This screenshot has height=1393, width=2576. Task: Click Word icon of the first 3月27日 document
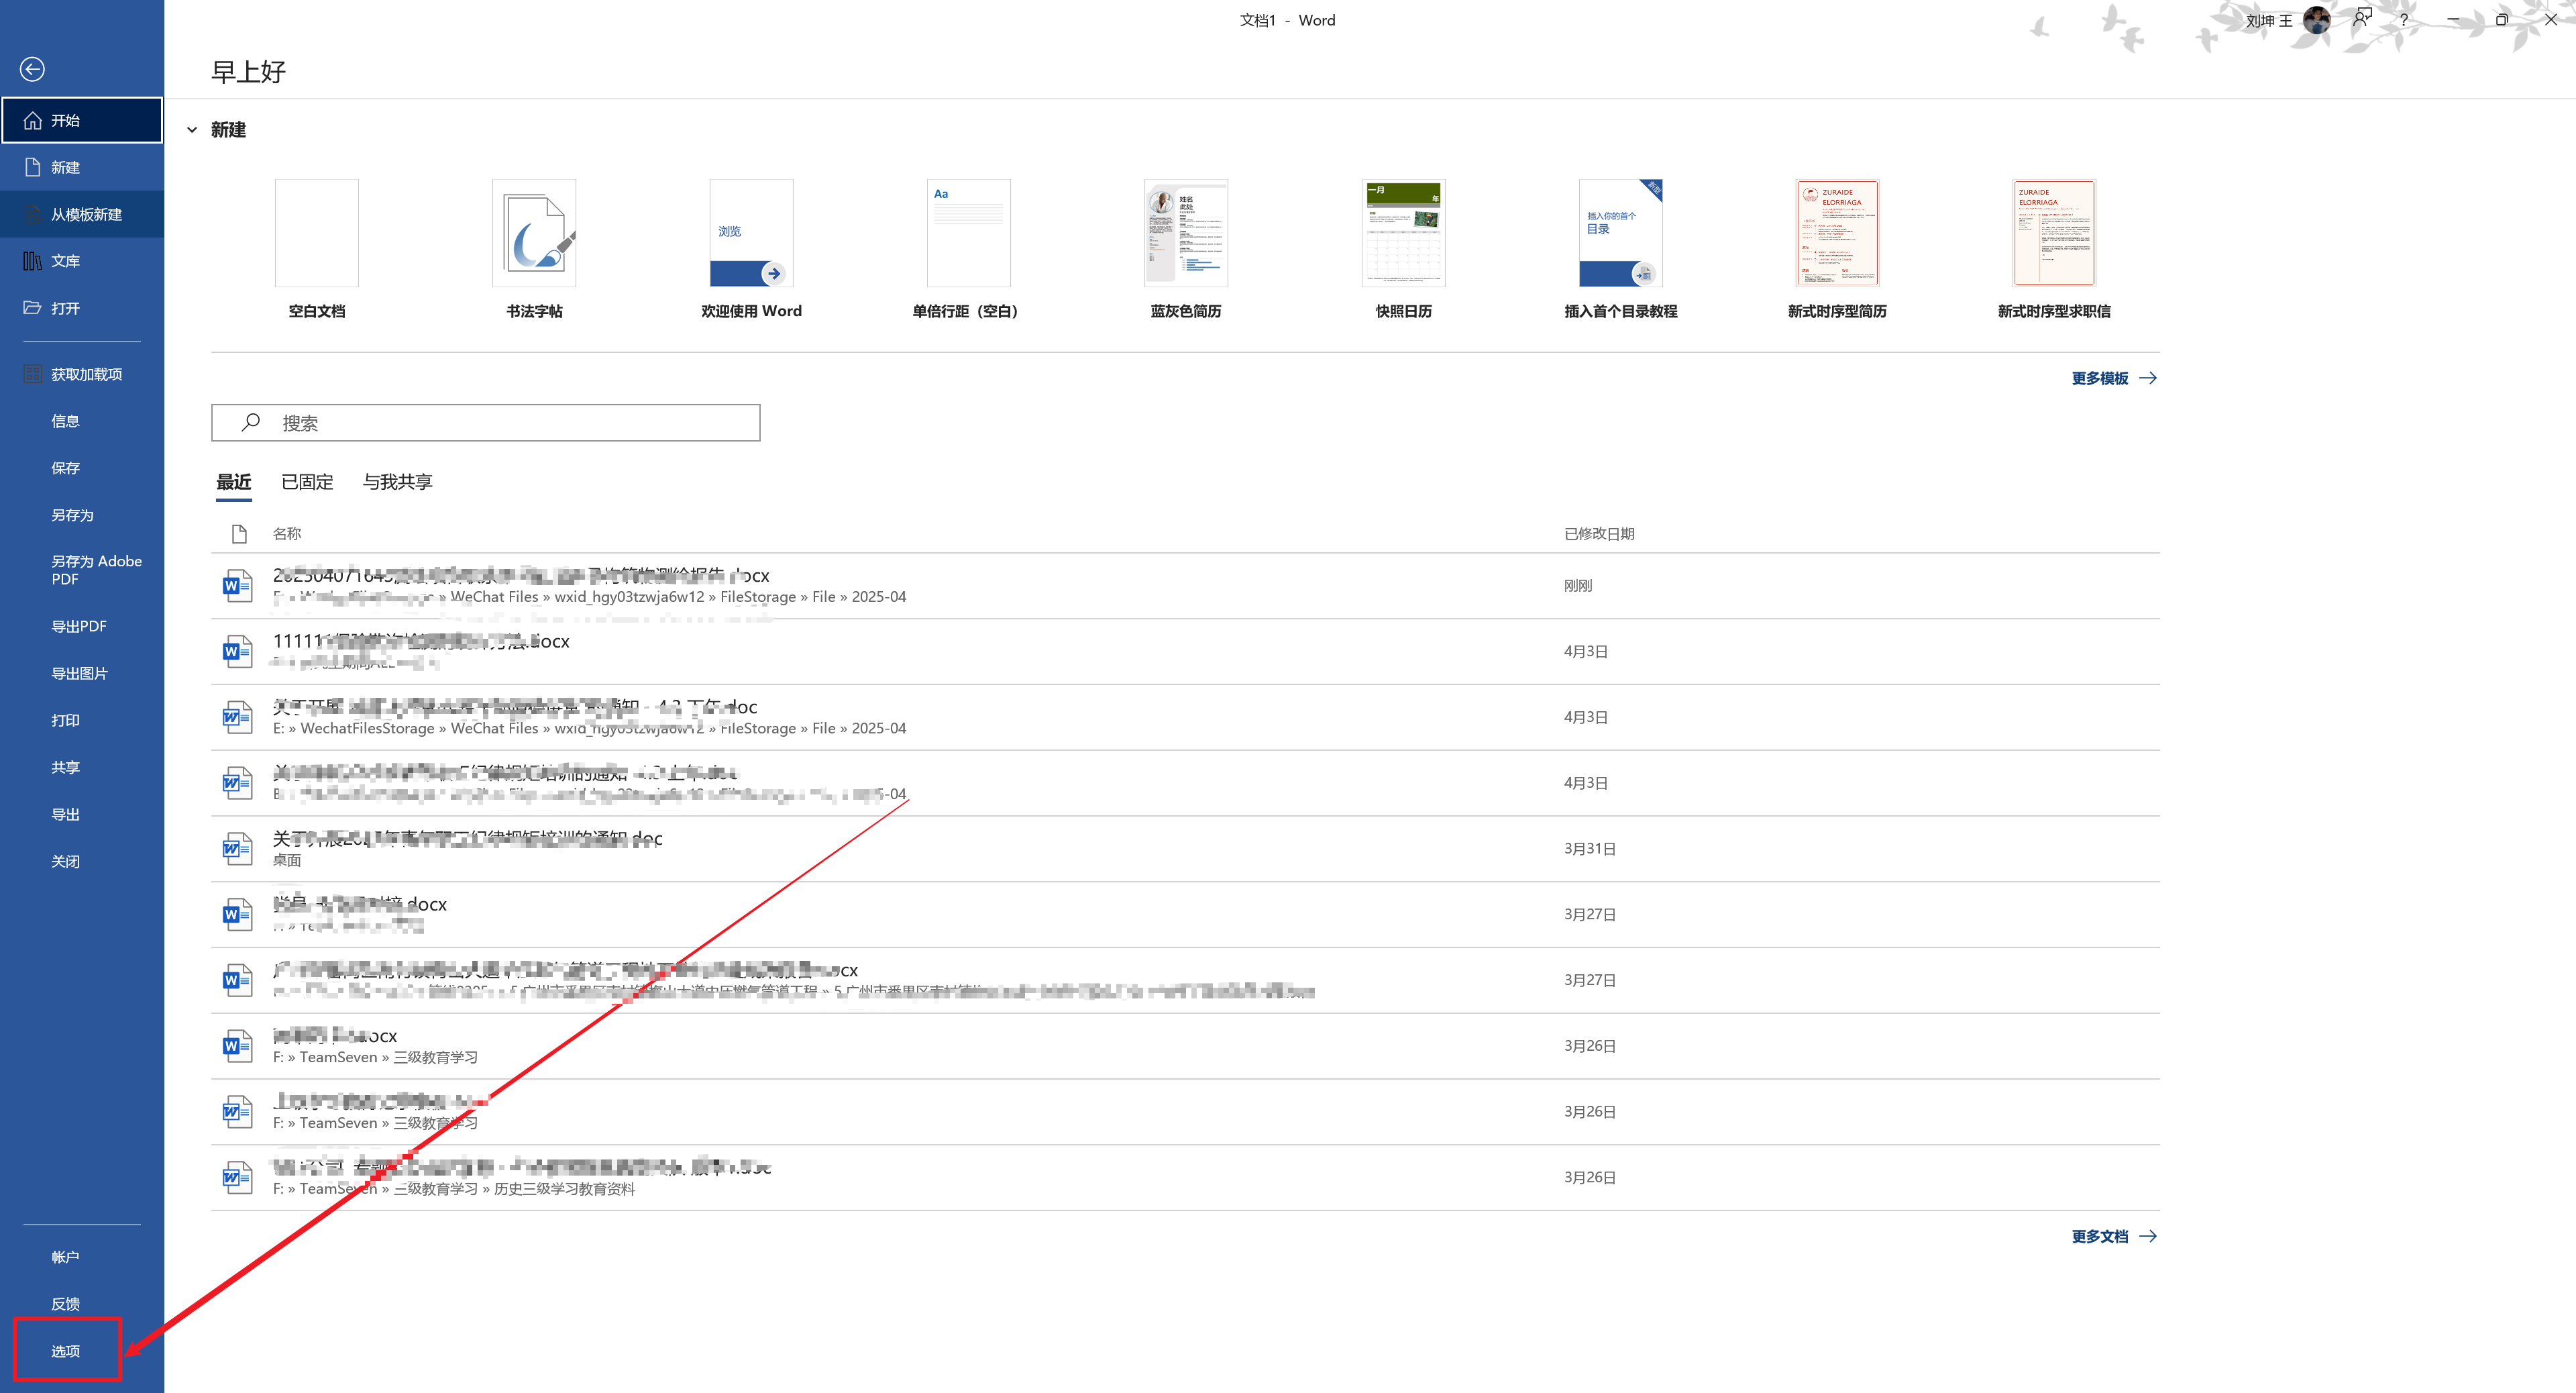pos(237,915)
